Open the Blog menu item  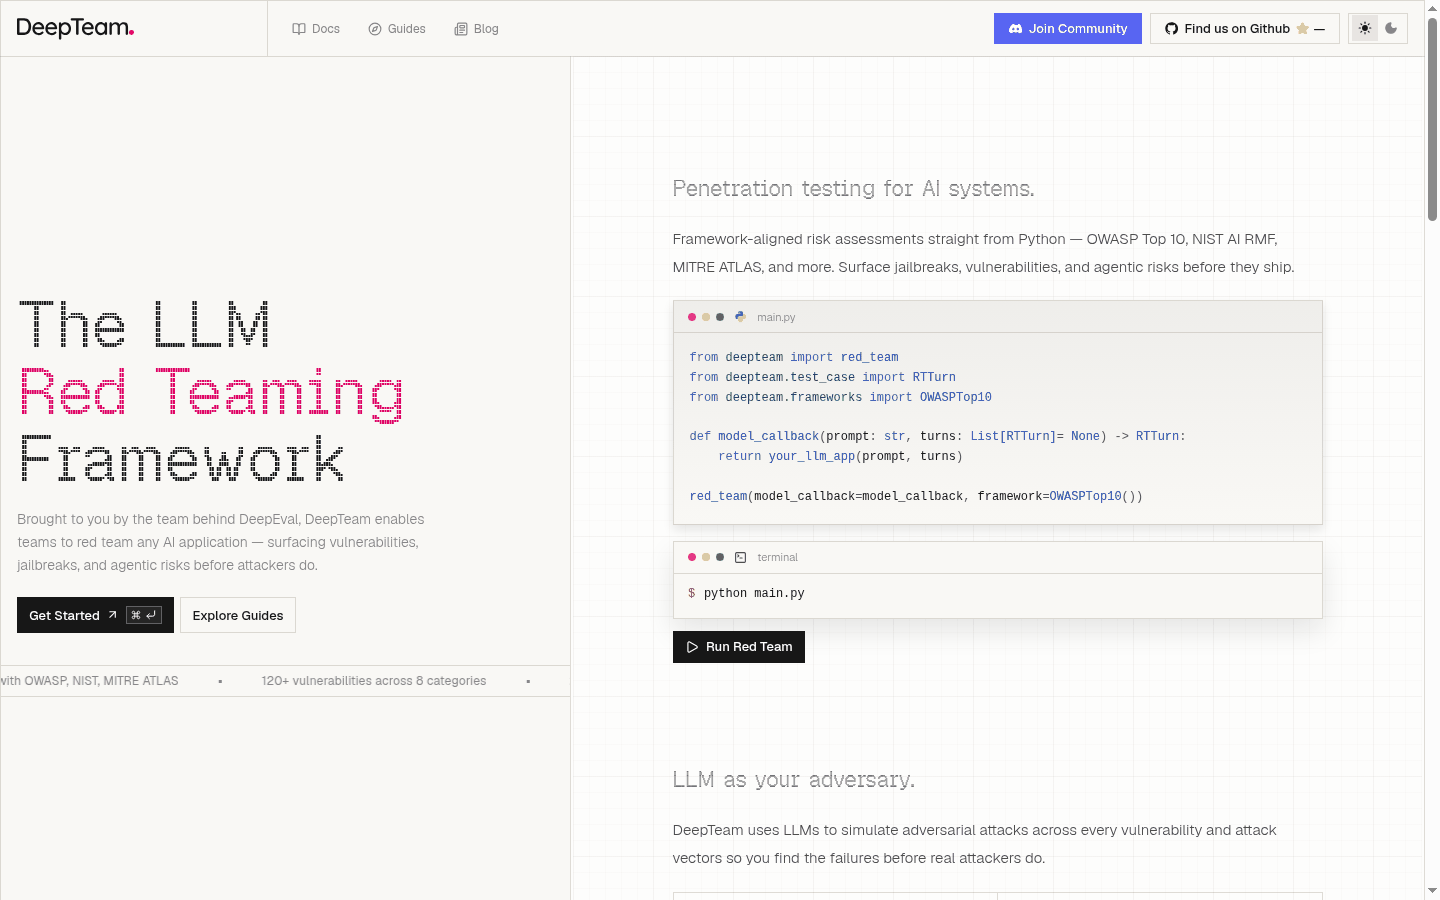click(x=476, y=29)
